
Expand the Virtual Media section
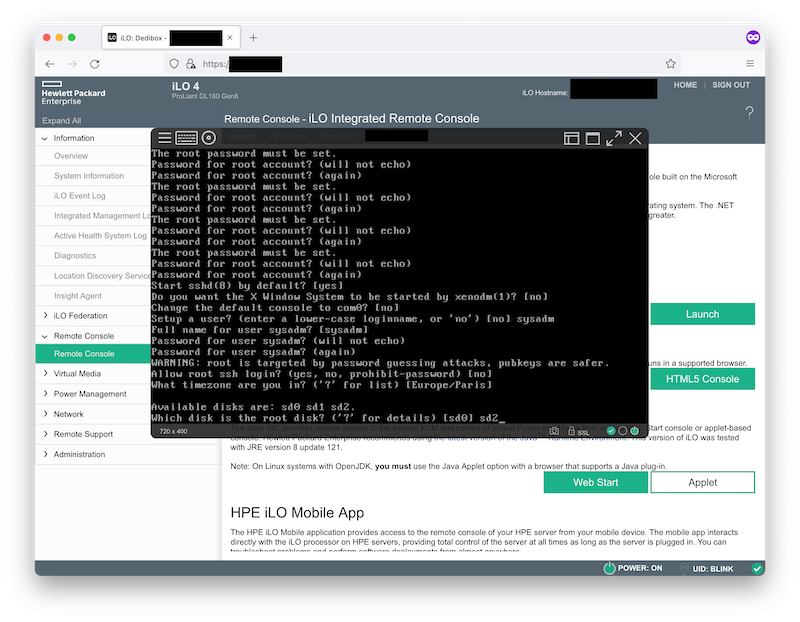tap(45, 374)
